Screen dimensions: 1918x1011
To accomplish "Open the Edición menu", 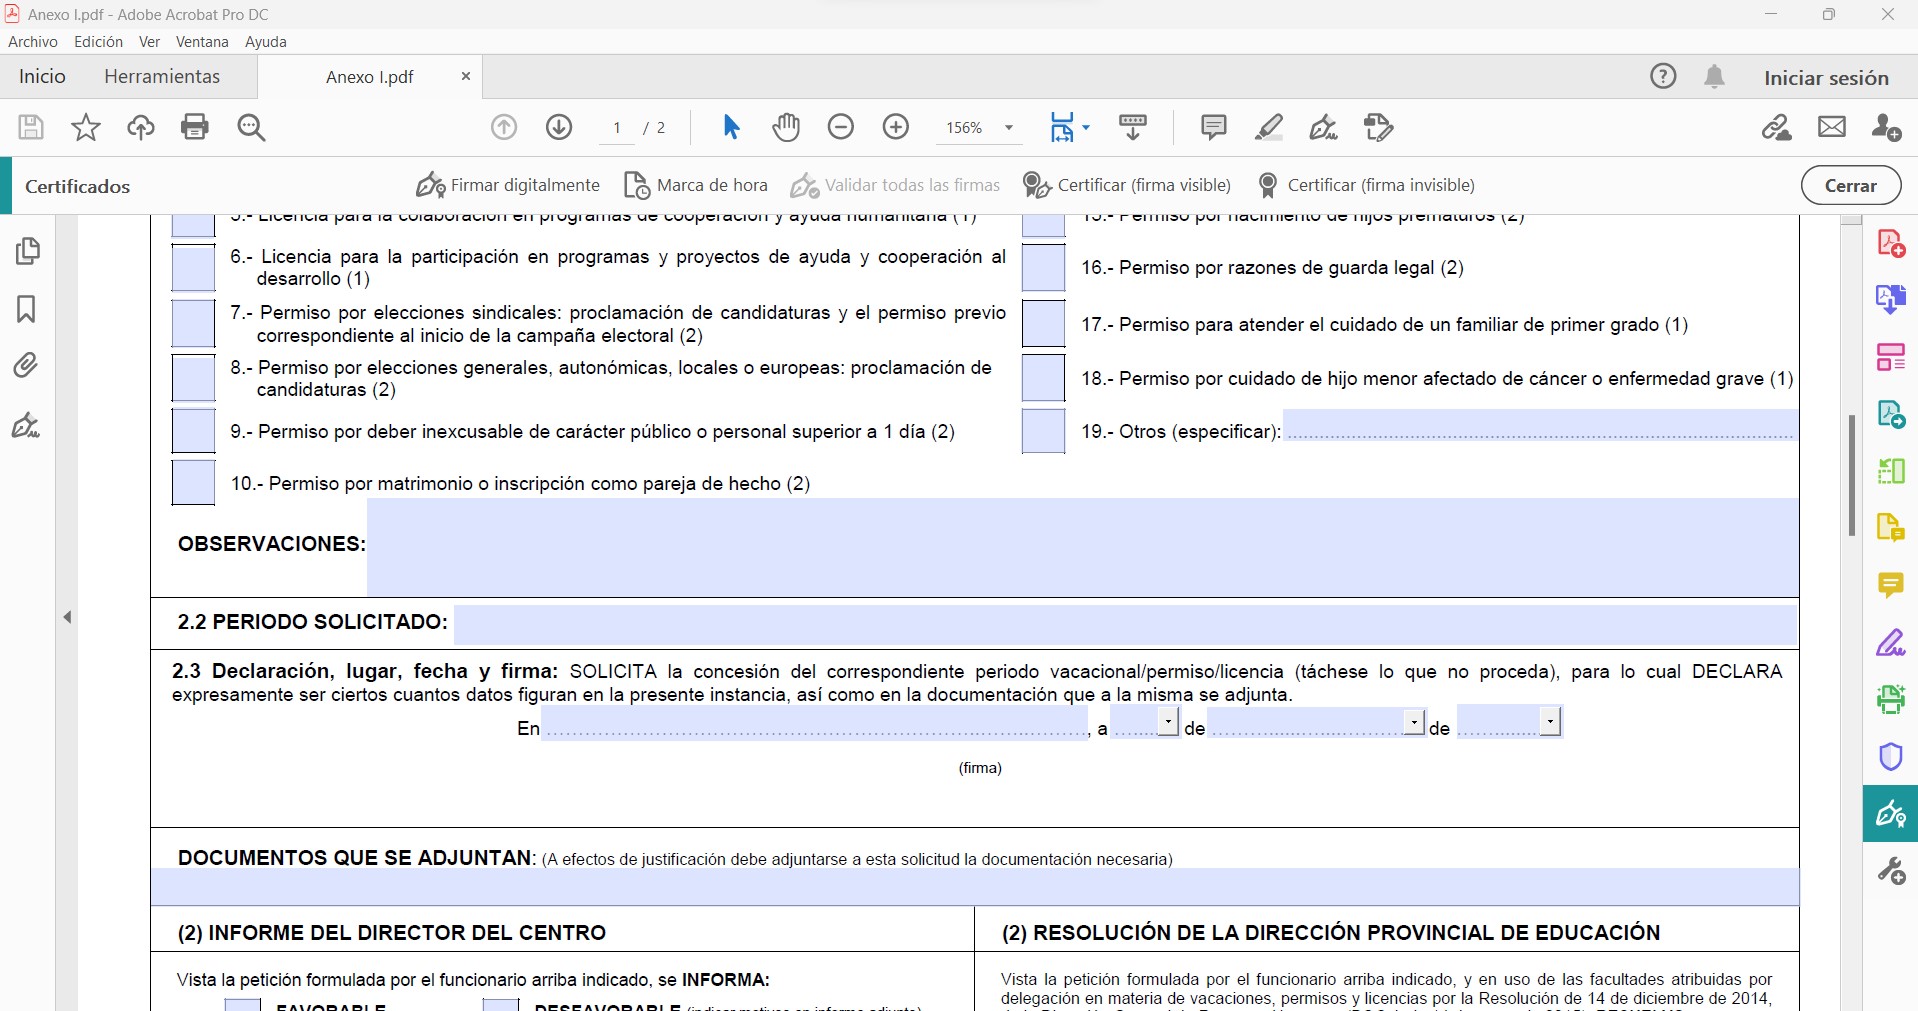I will pos(98,42).
